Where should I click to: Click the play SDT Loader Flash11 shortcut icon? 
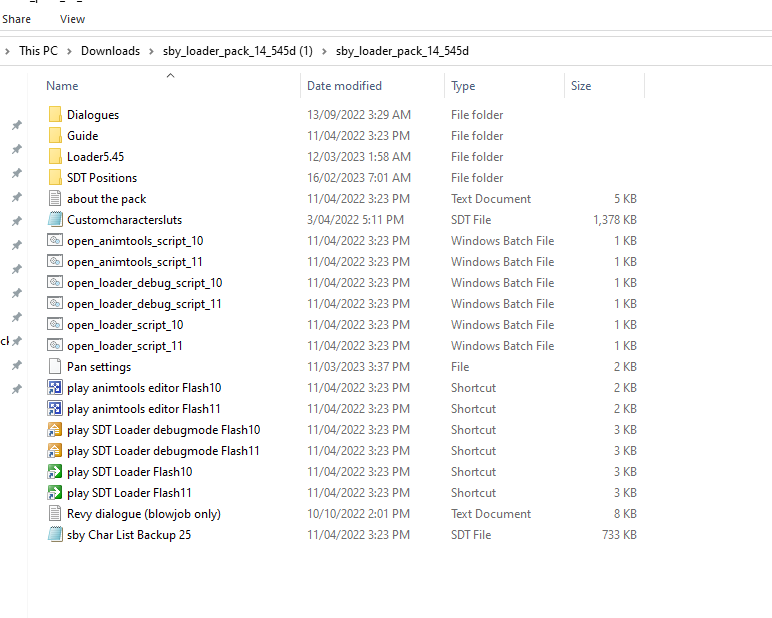click(55, 493)
